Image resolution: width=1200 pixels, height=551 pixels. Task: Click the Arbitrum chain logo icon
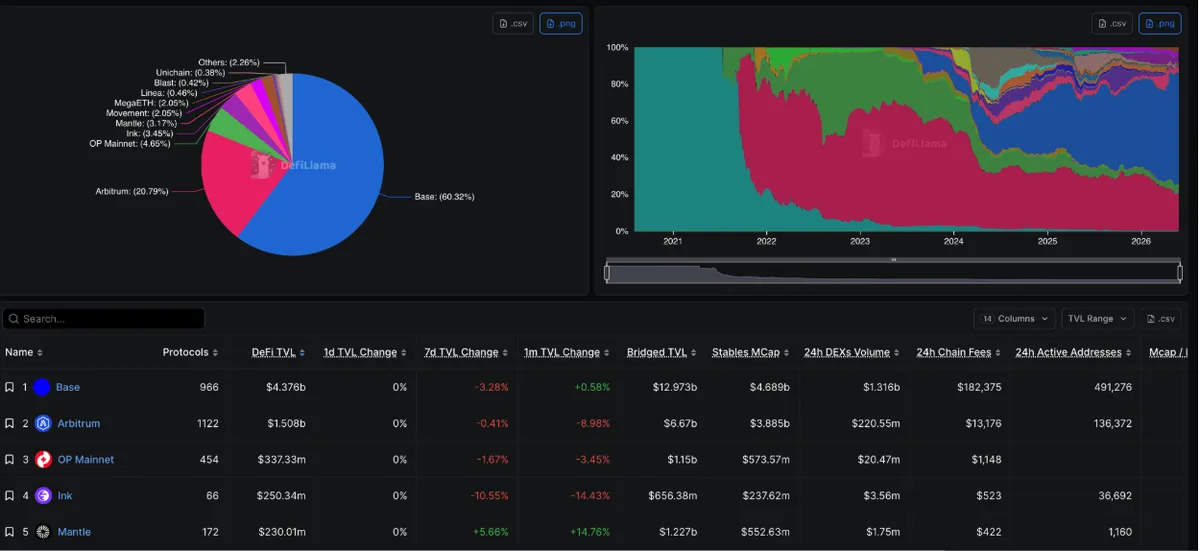click(x=42, y=423)
